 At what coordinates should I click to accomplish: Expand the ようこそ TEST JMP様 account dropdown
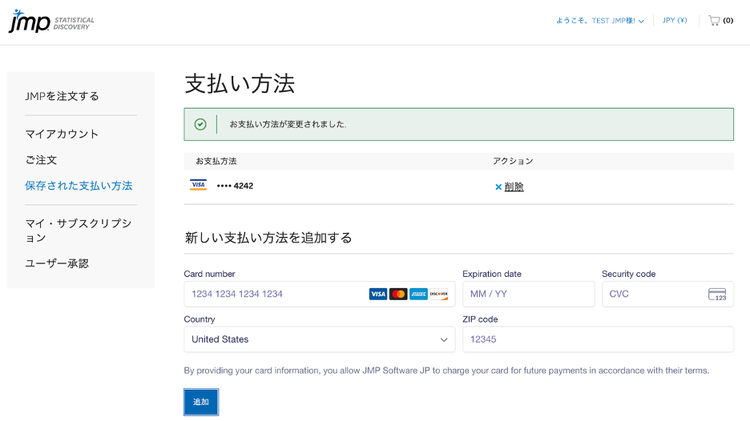pyautogui.click(x=600, y=20)
